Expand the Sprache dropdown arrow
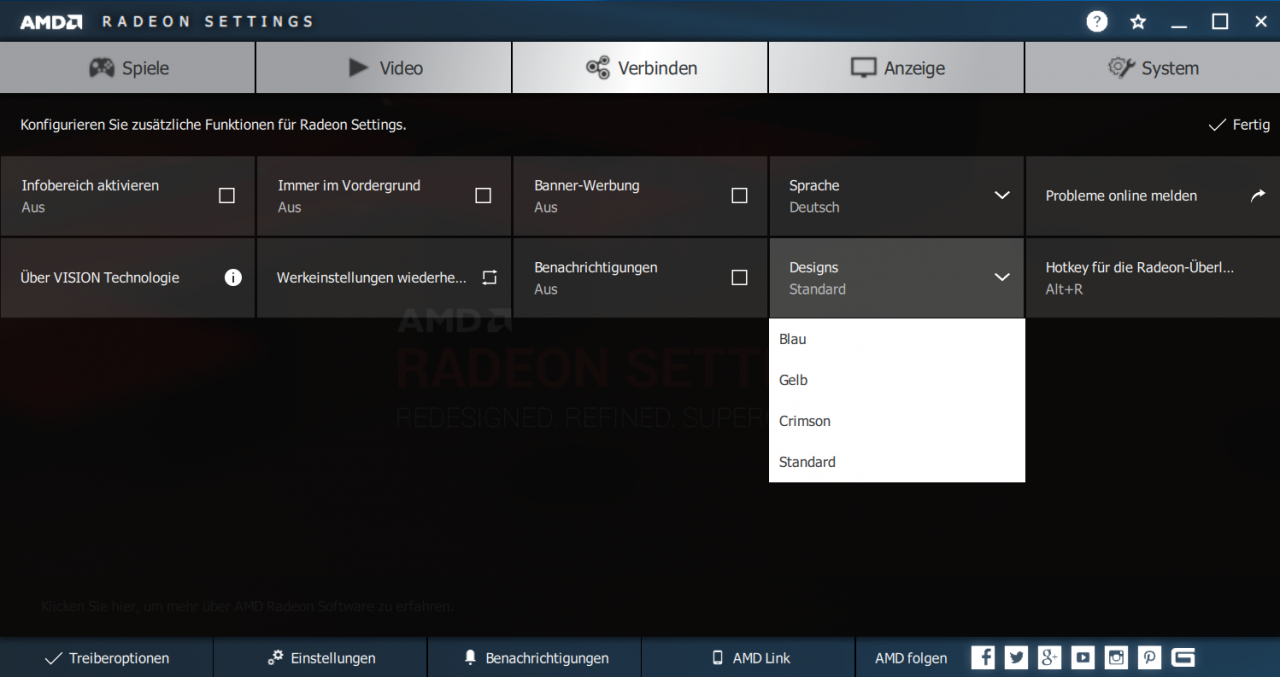This screenshot has width=1280, height=677. 1002,195
